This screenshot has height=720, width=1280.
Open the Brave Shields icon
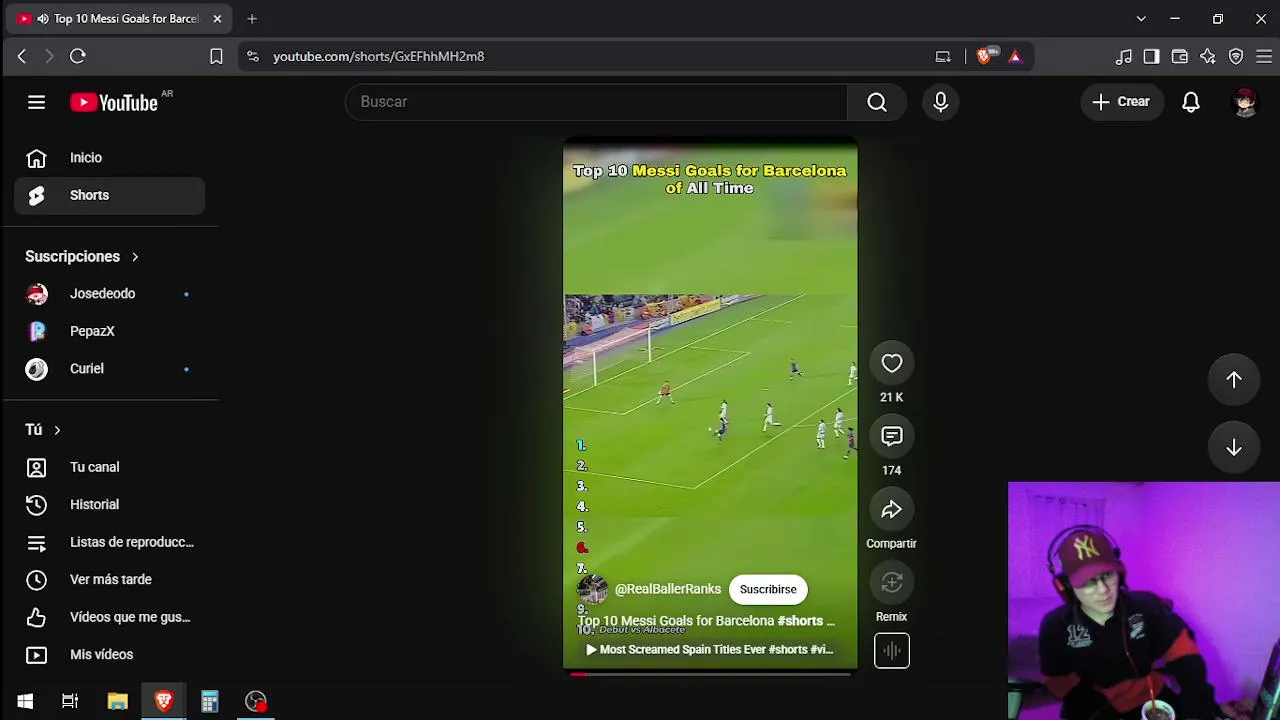[x=985, y=56]
